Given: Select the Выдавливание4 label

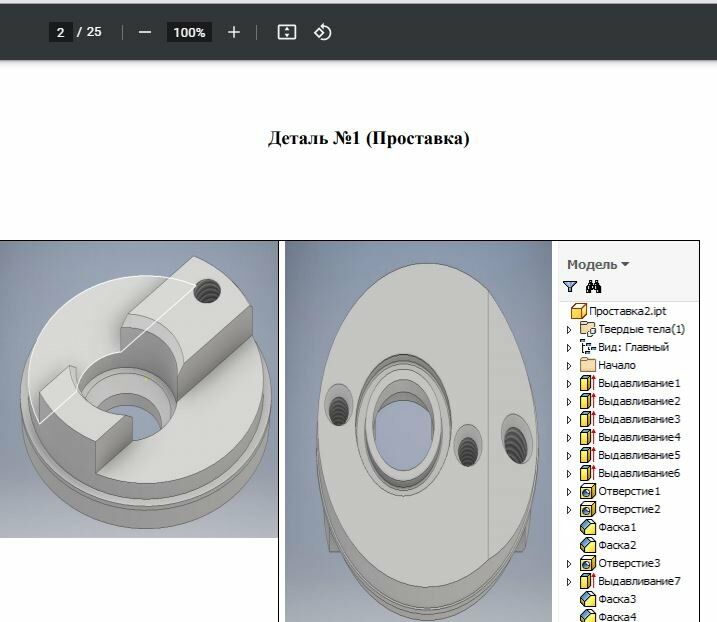Looking at the screenshot, I should pos(639,437).
